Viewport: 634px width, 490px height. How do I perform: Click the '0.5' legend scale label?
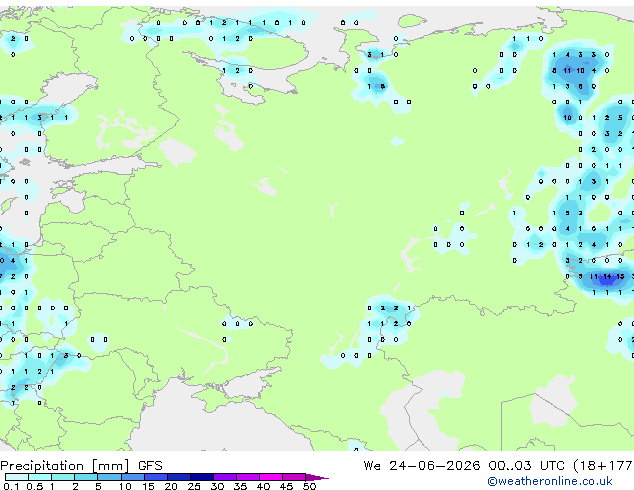pyautogui.click(x=35, y=486)
